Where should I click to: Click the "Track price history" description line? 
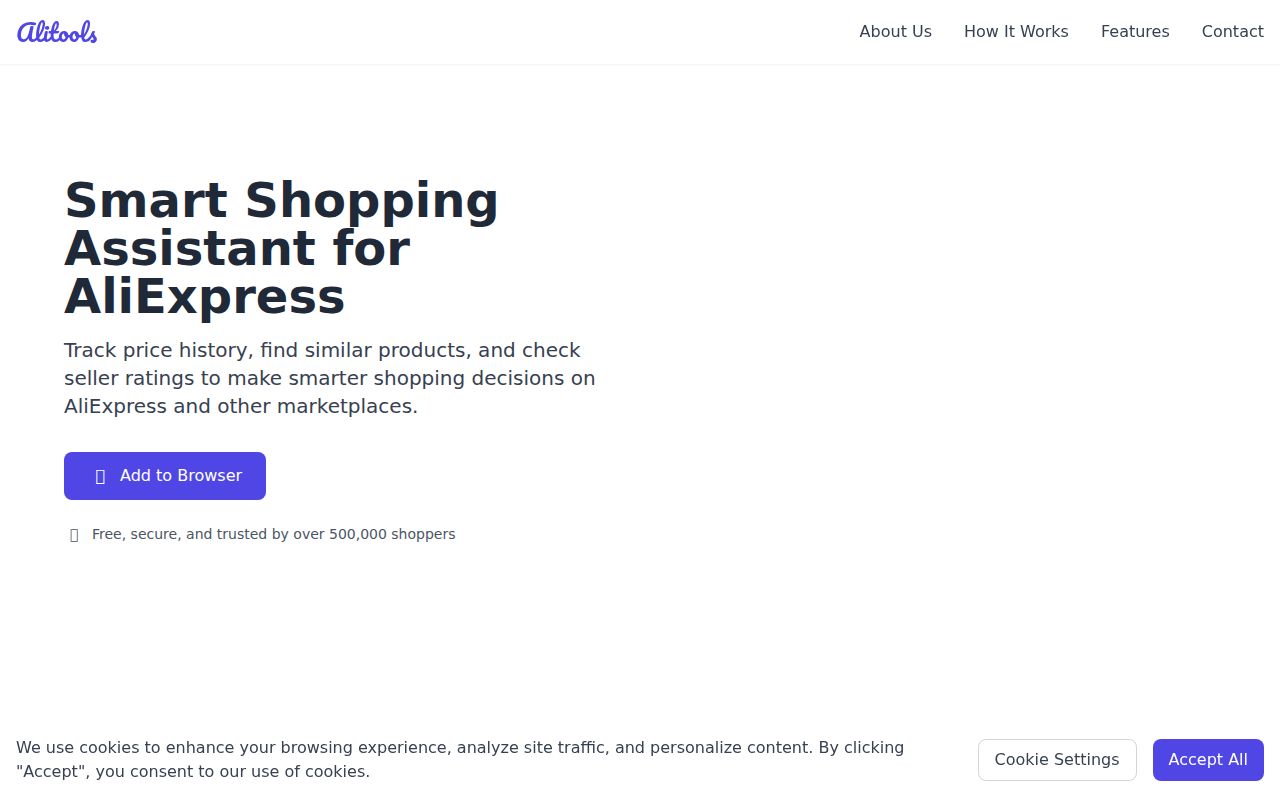(x=322, y=350)
